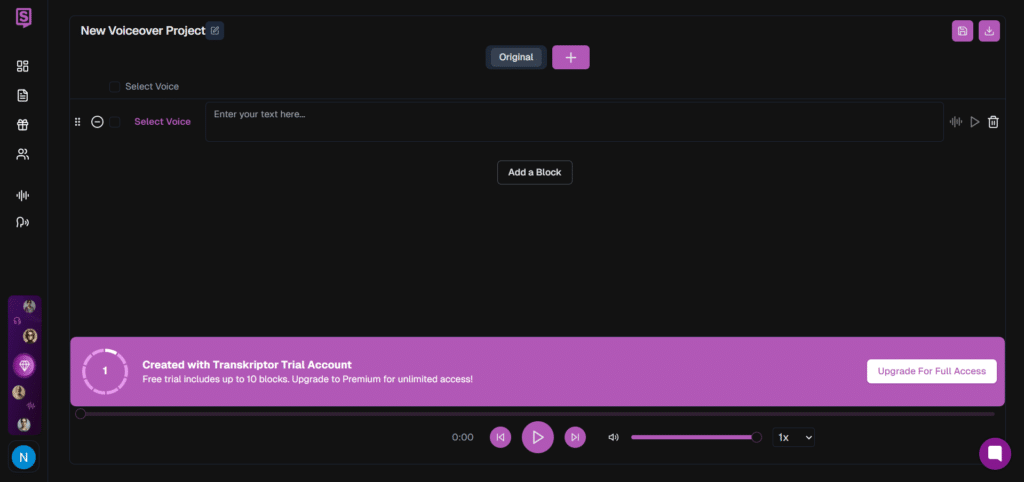The width and height of the screenshot is (1024, 482).
Task: Generate audio with the block waveform icon
Action: 956,121
